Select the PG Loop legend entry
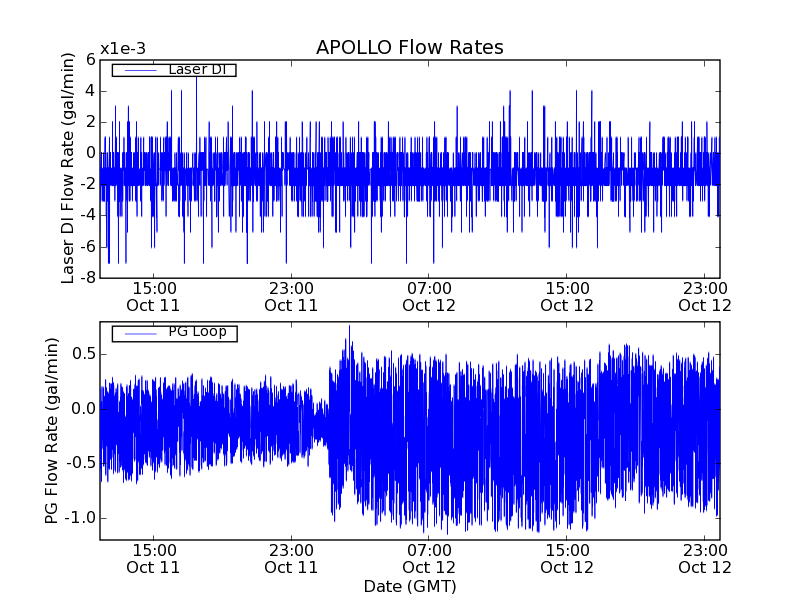The image size is (800, 600). pyautogui.click(x=195, y=332)
